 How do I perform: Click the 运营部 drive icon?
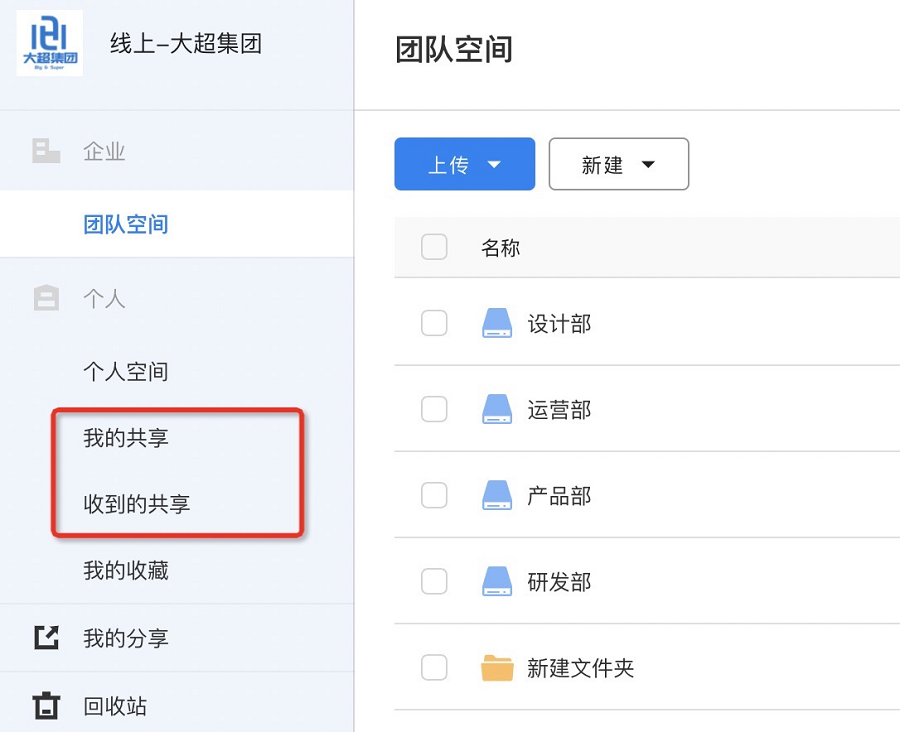point(497,409)
